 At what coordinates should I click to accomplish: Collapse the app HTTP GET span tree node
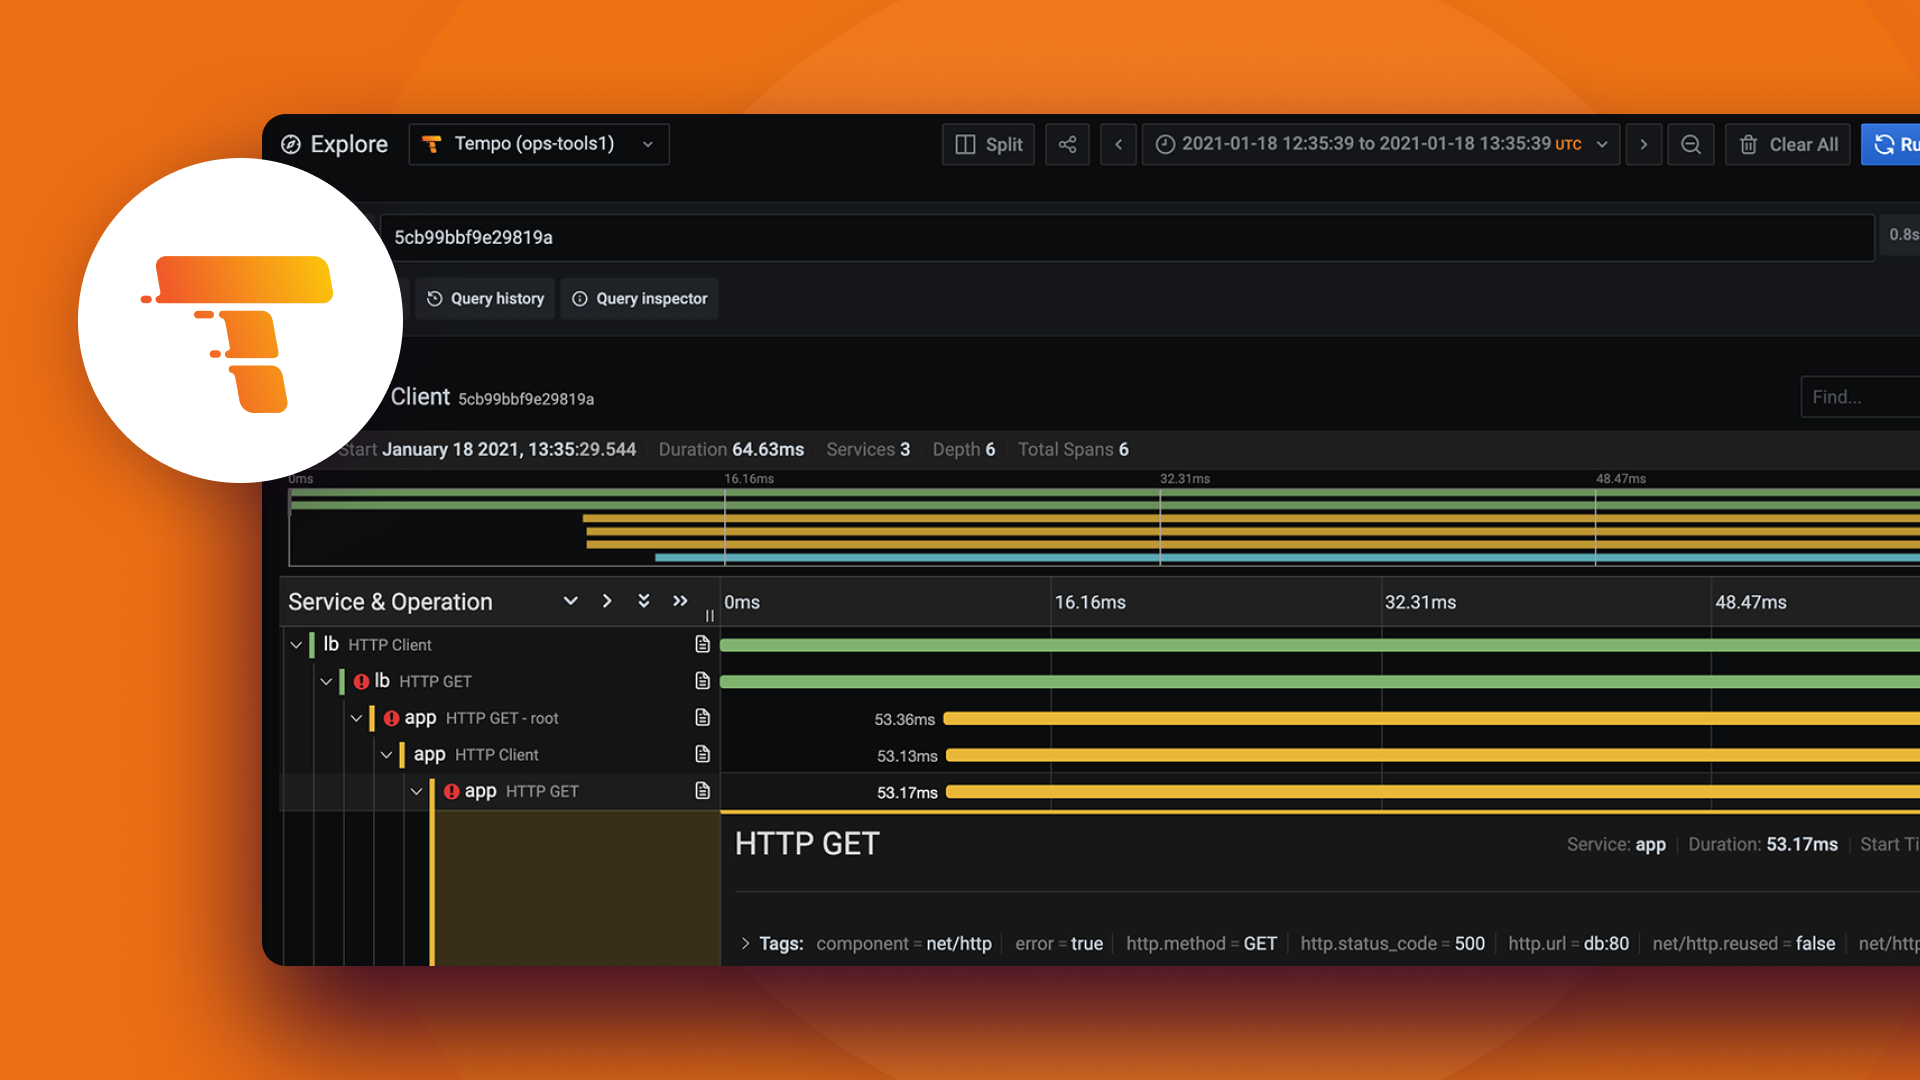(x=417, y=791)
